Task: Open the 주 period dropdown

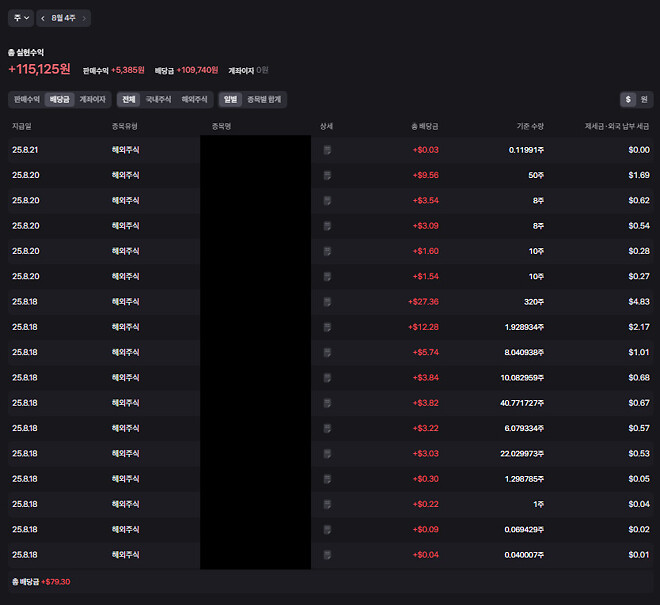Action: point(21,18)
